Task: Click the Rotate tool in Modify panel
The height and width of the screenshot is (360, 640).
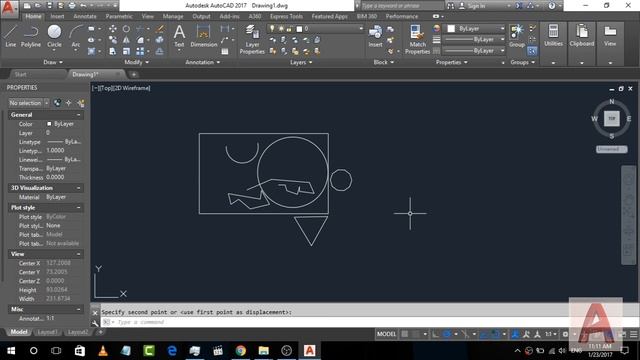Action: [x=126, y=29]
